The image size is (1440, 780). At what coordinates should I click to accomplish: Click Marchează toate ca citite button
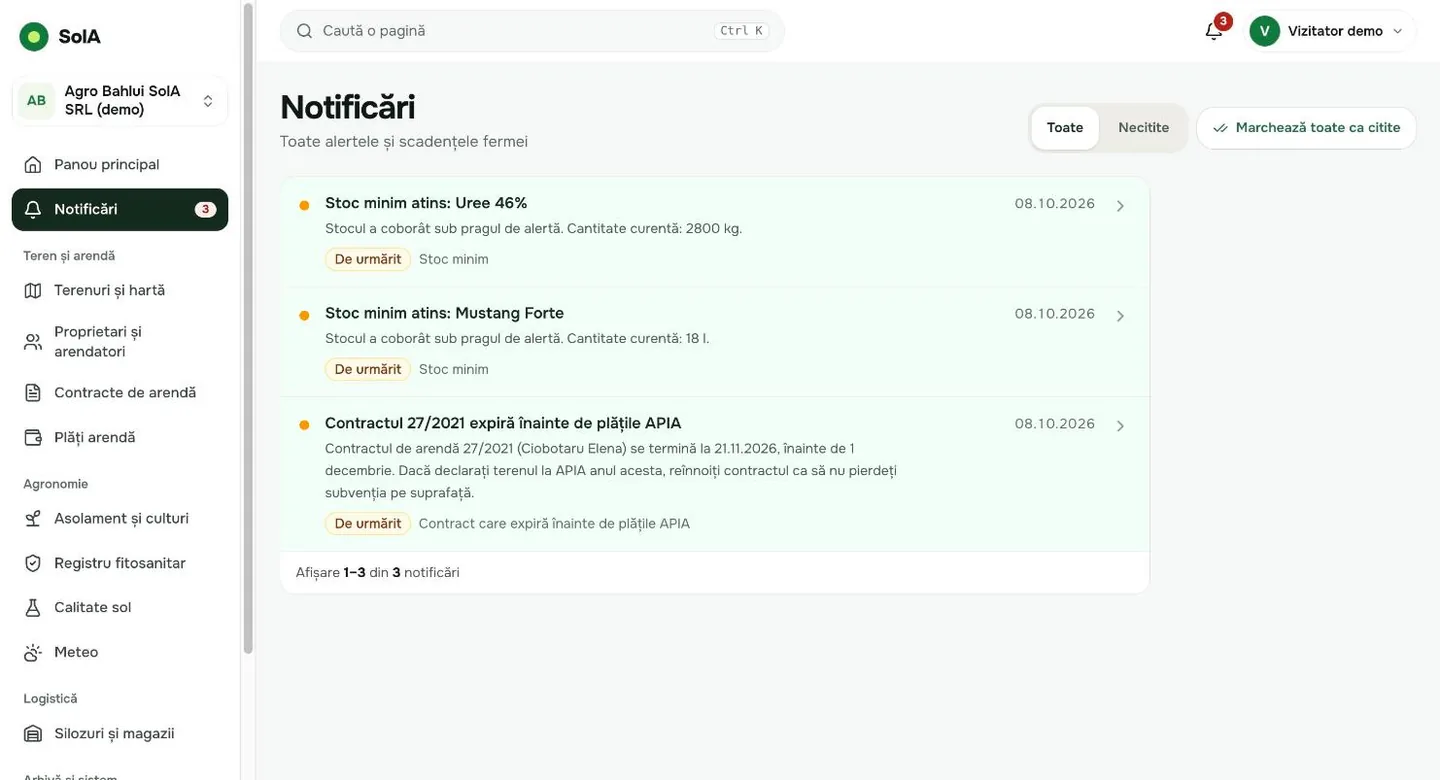pyautogui.click(x=1306, y=128)
